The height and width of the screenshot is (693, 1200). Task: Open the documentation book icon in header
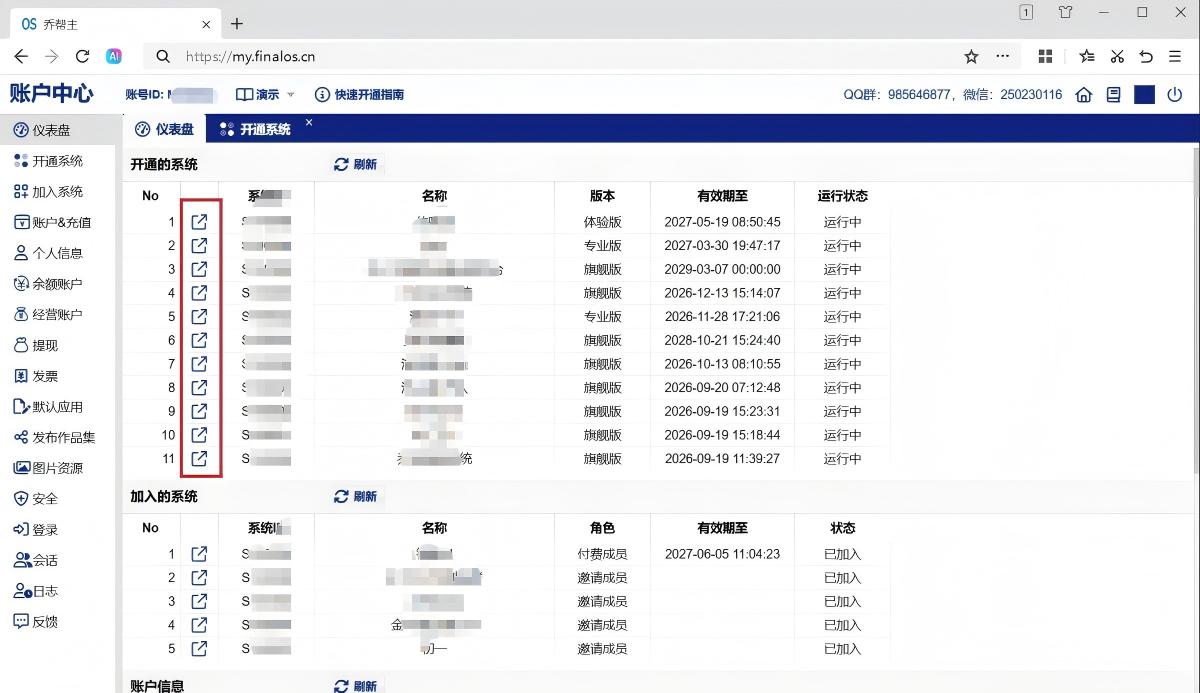(x=1113, y=95)
